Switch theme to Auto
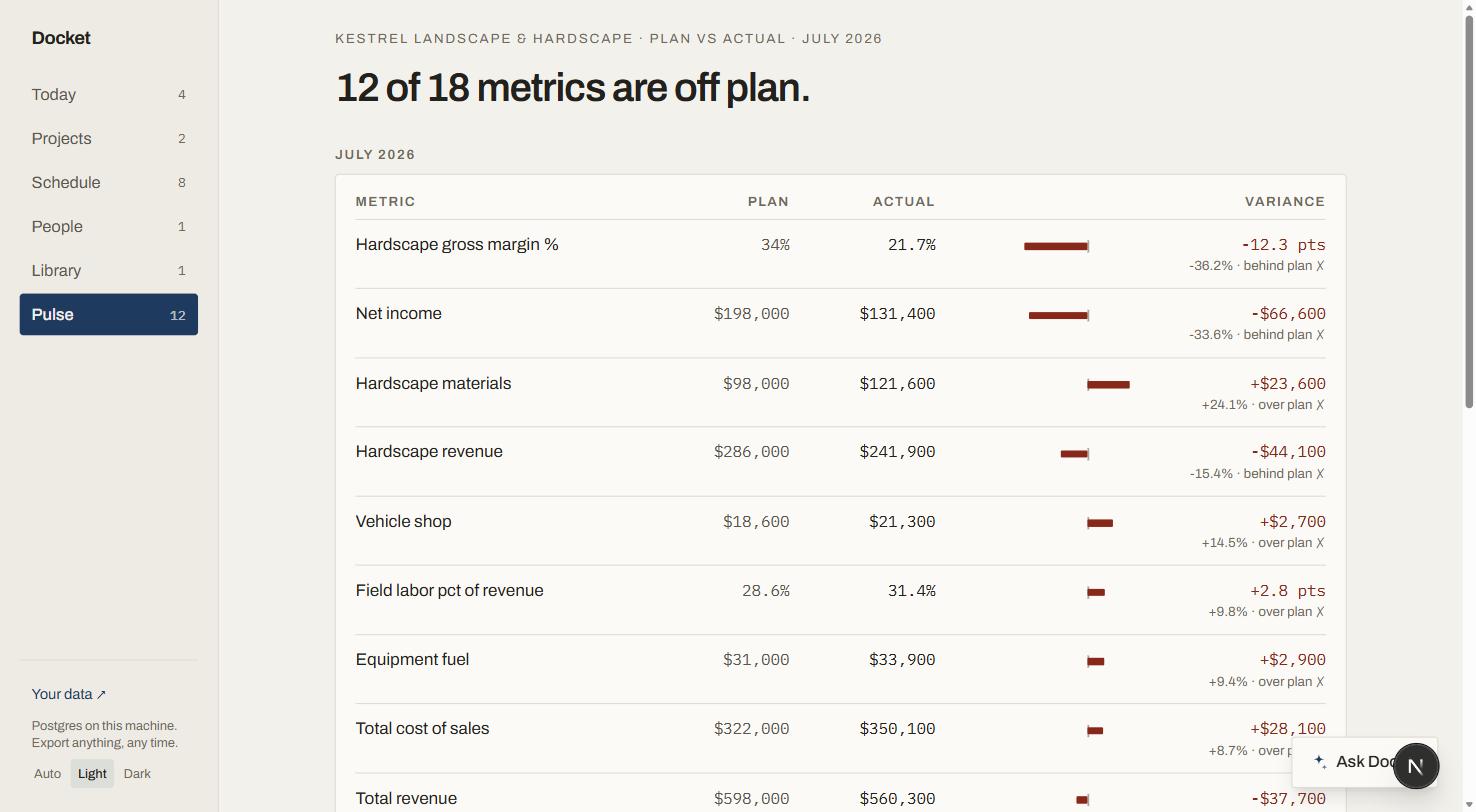 47,774
